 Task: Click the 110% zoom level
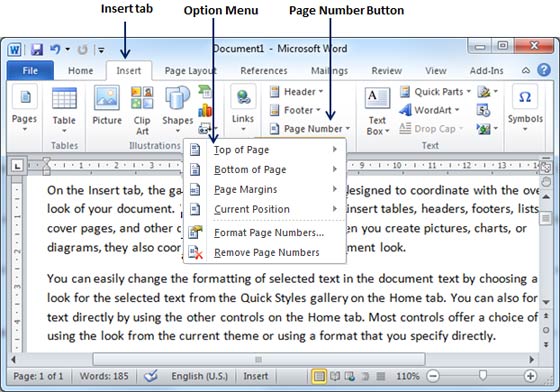tap(408, 376)
